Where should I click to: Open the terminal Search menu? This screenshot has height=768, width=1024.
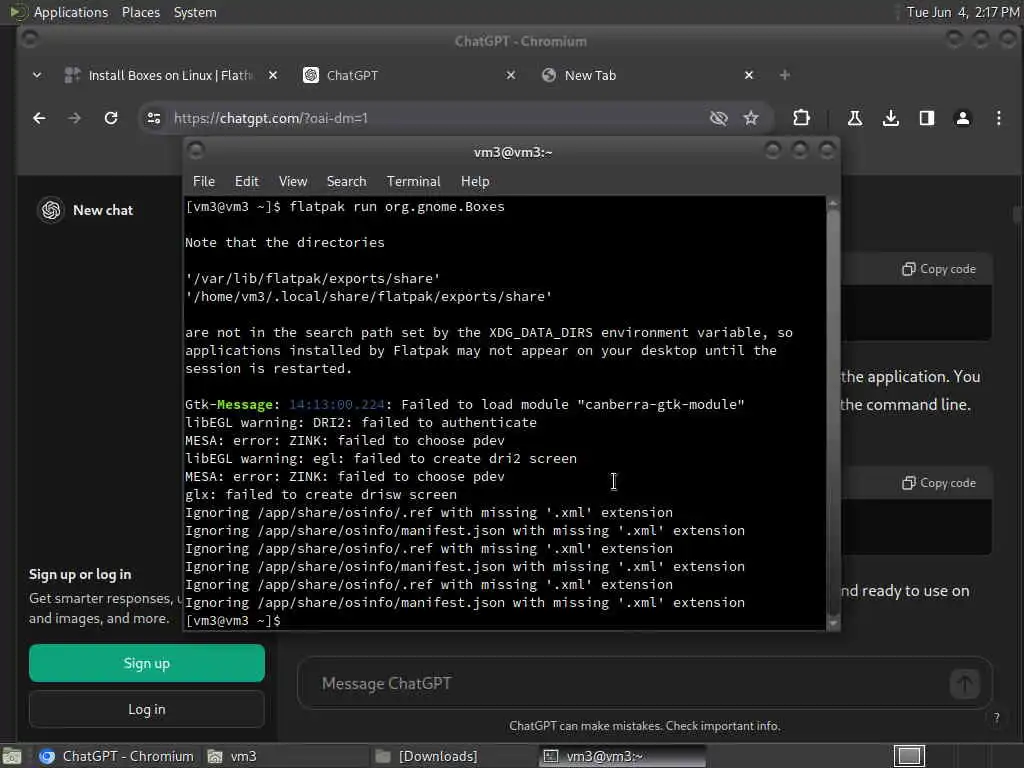tap(346, 182)
